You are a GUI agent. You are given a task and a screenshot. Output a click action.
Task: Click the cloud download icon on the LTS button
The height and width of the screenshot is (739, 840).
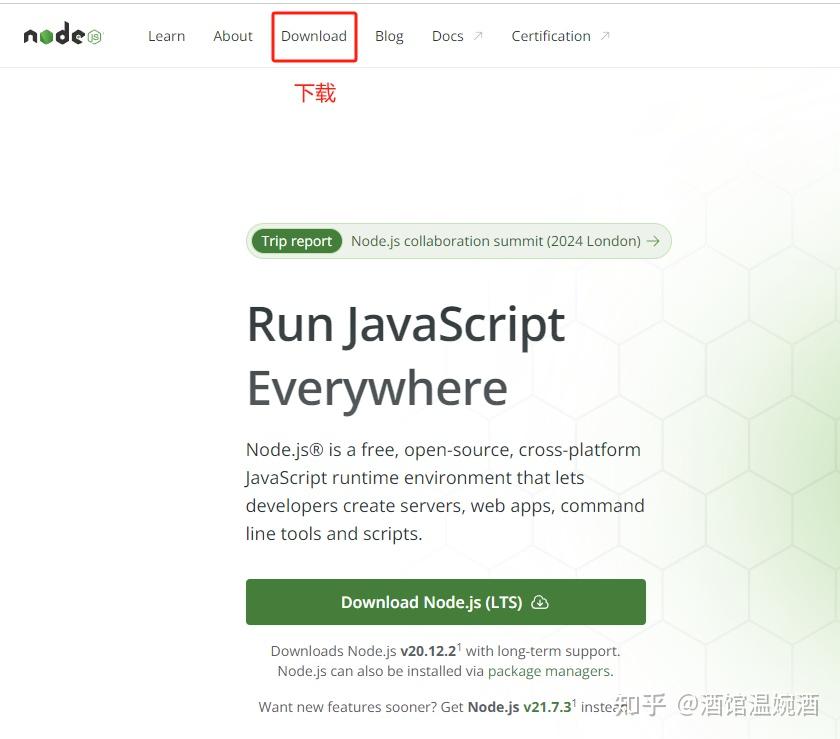[540, 602]
